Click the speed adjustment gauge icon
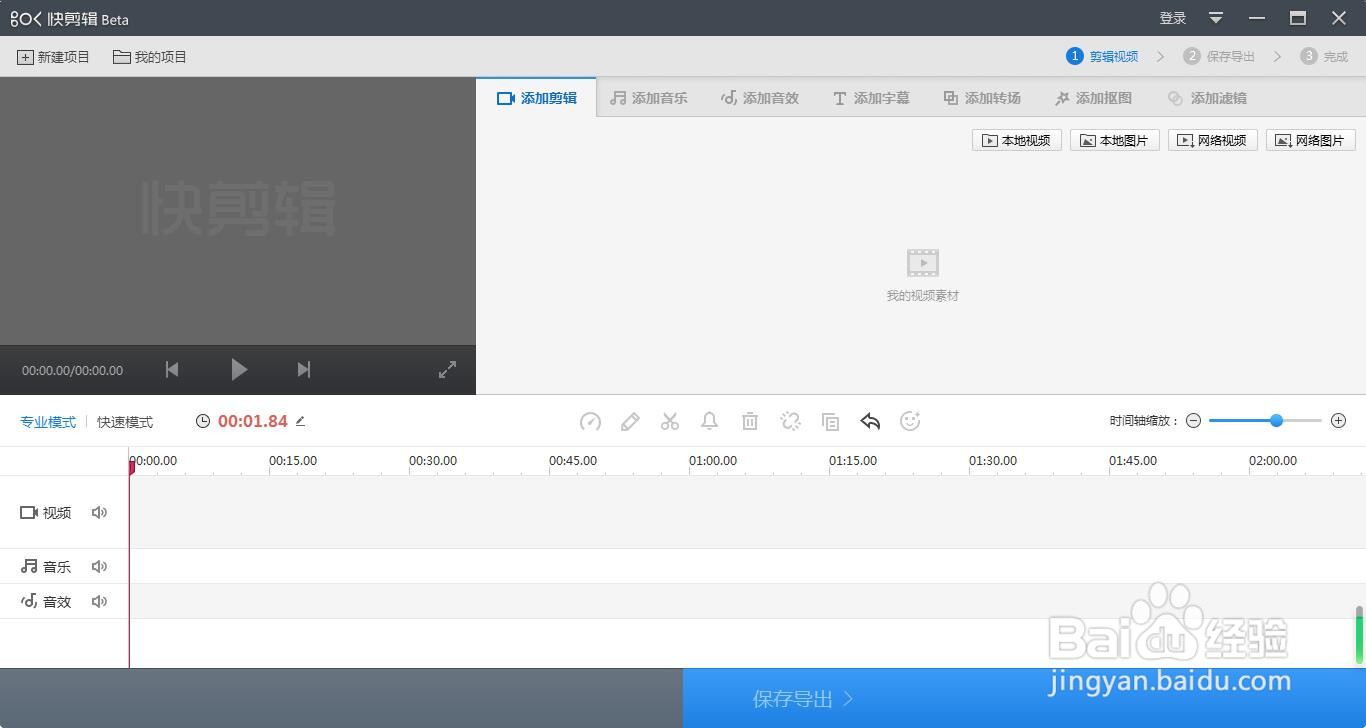This screenshot has width=1366, height=728. tap(590, 421)
